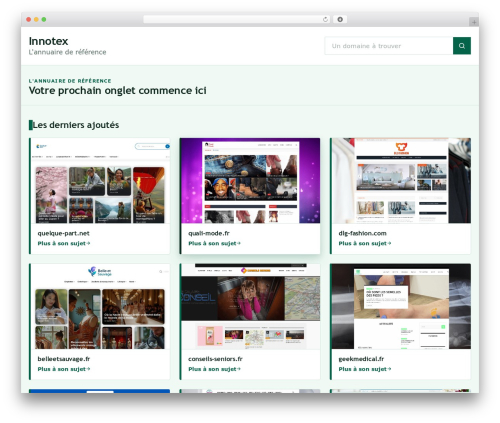Reload page using browser refresh icon

tap(325, 19)
